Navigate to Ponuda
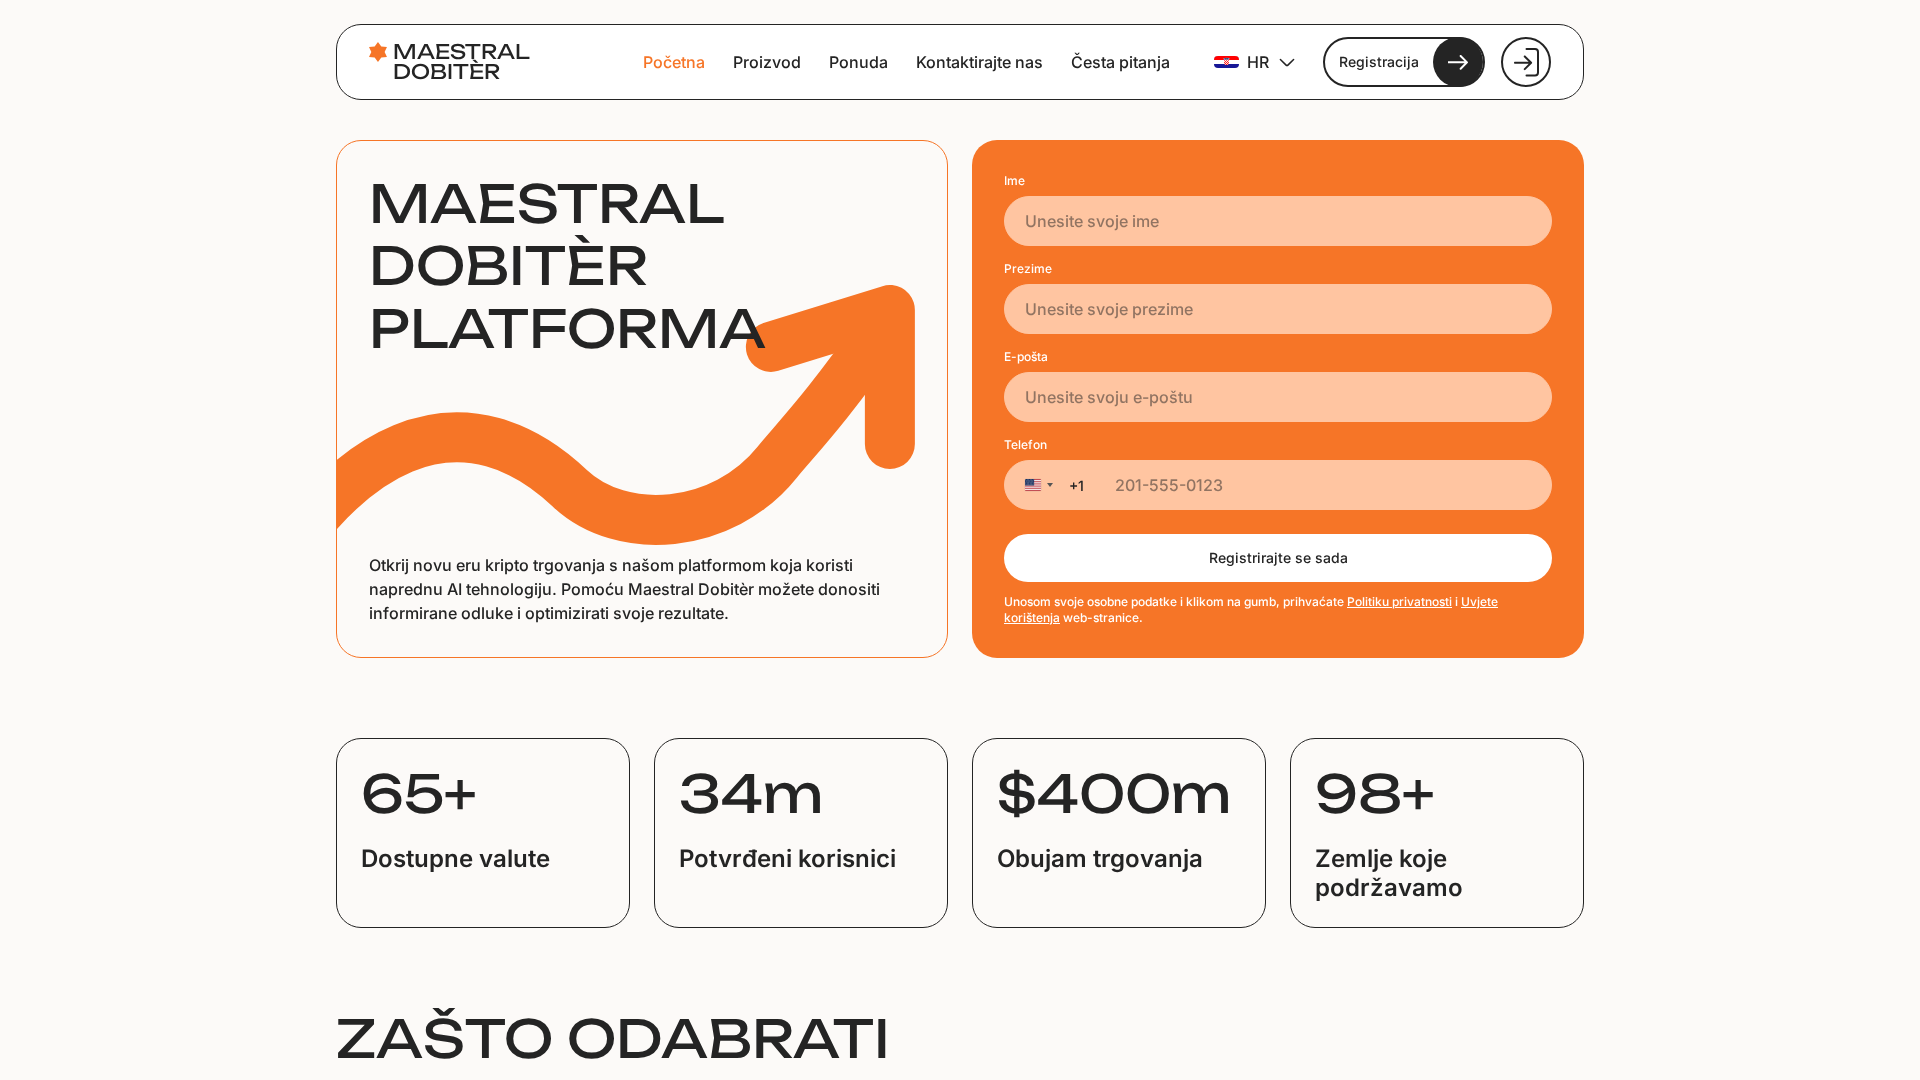1920x1080 pixels. (857, 62)
